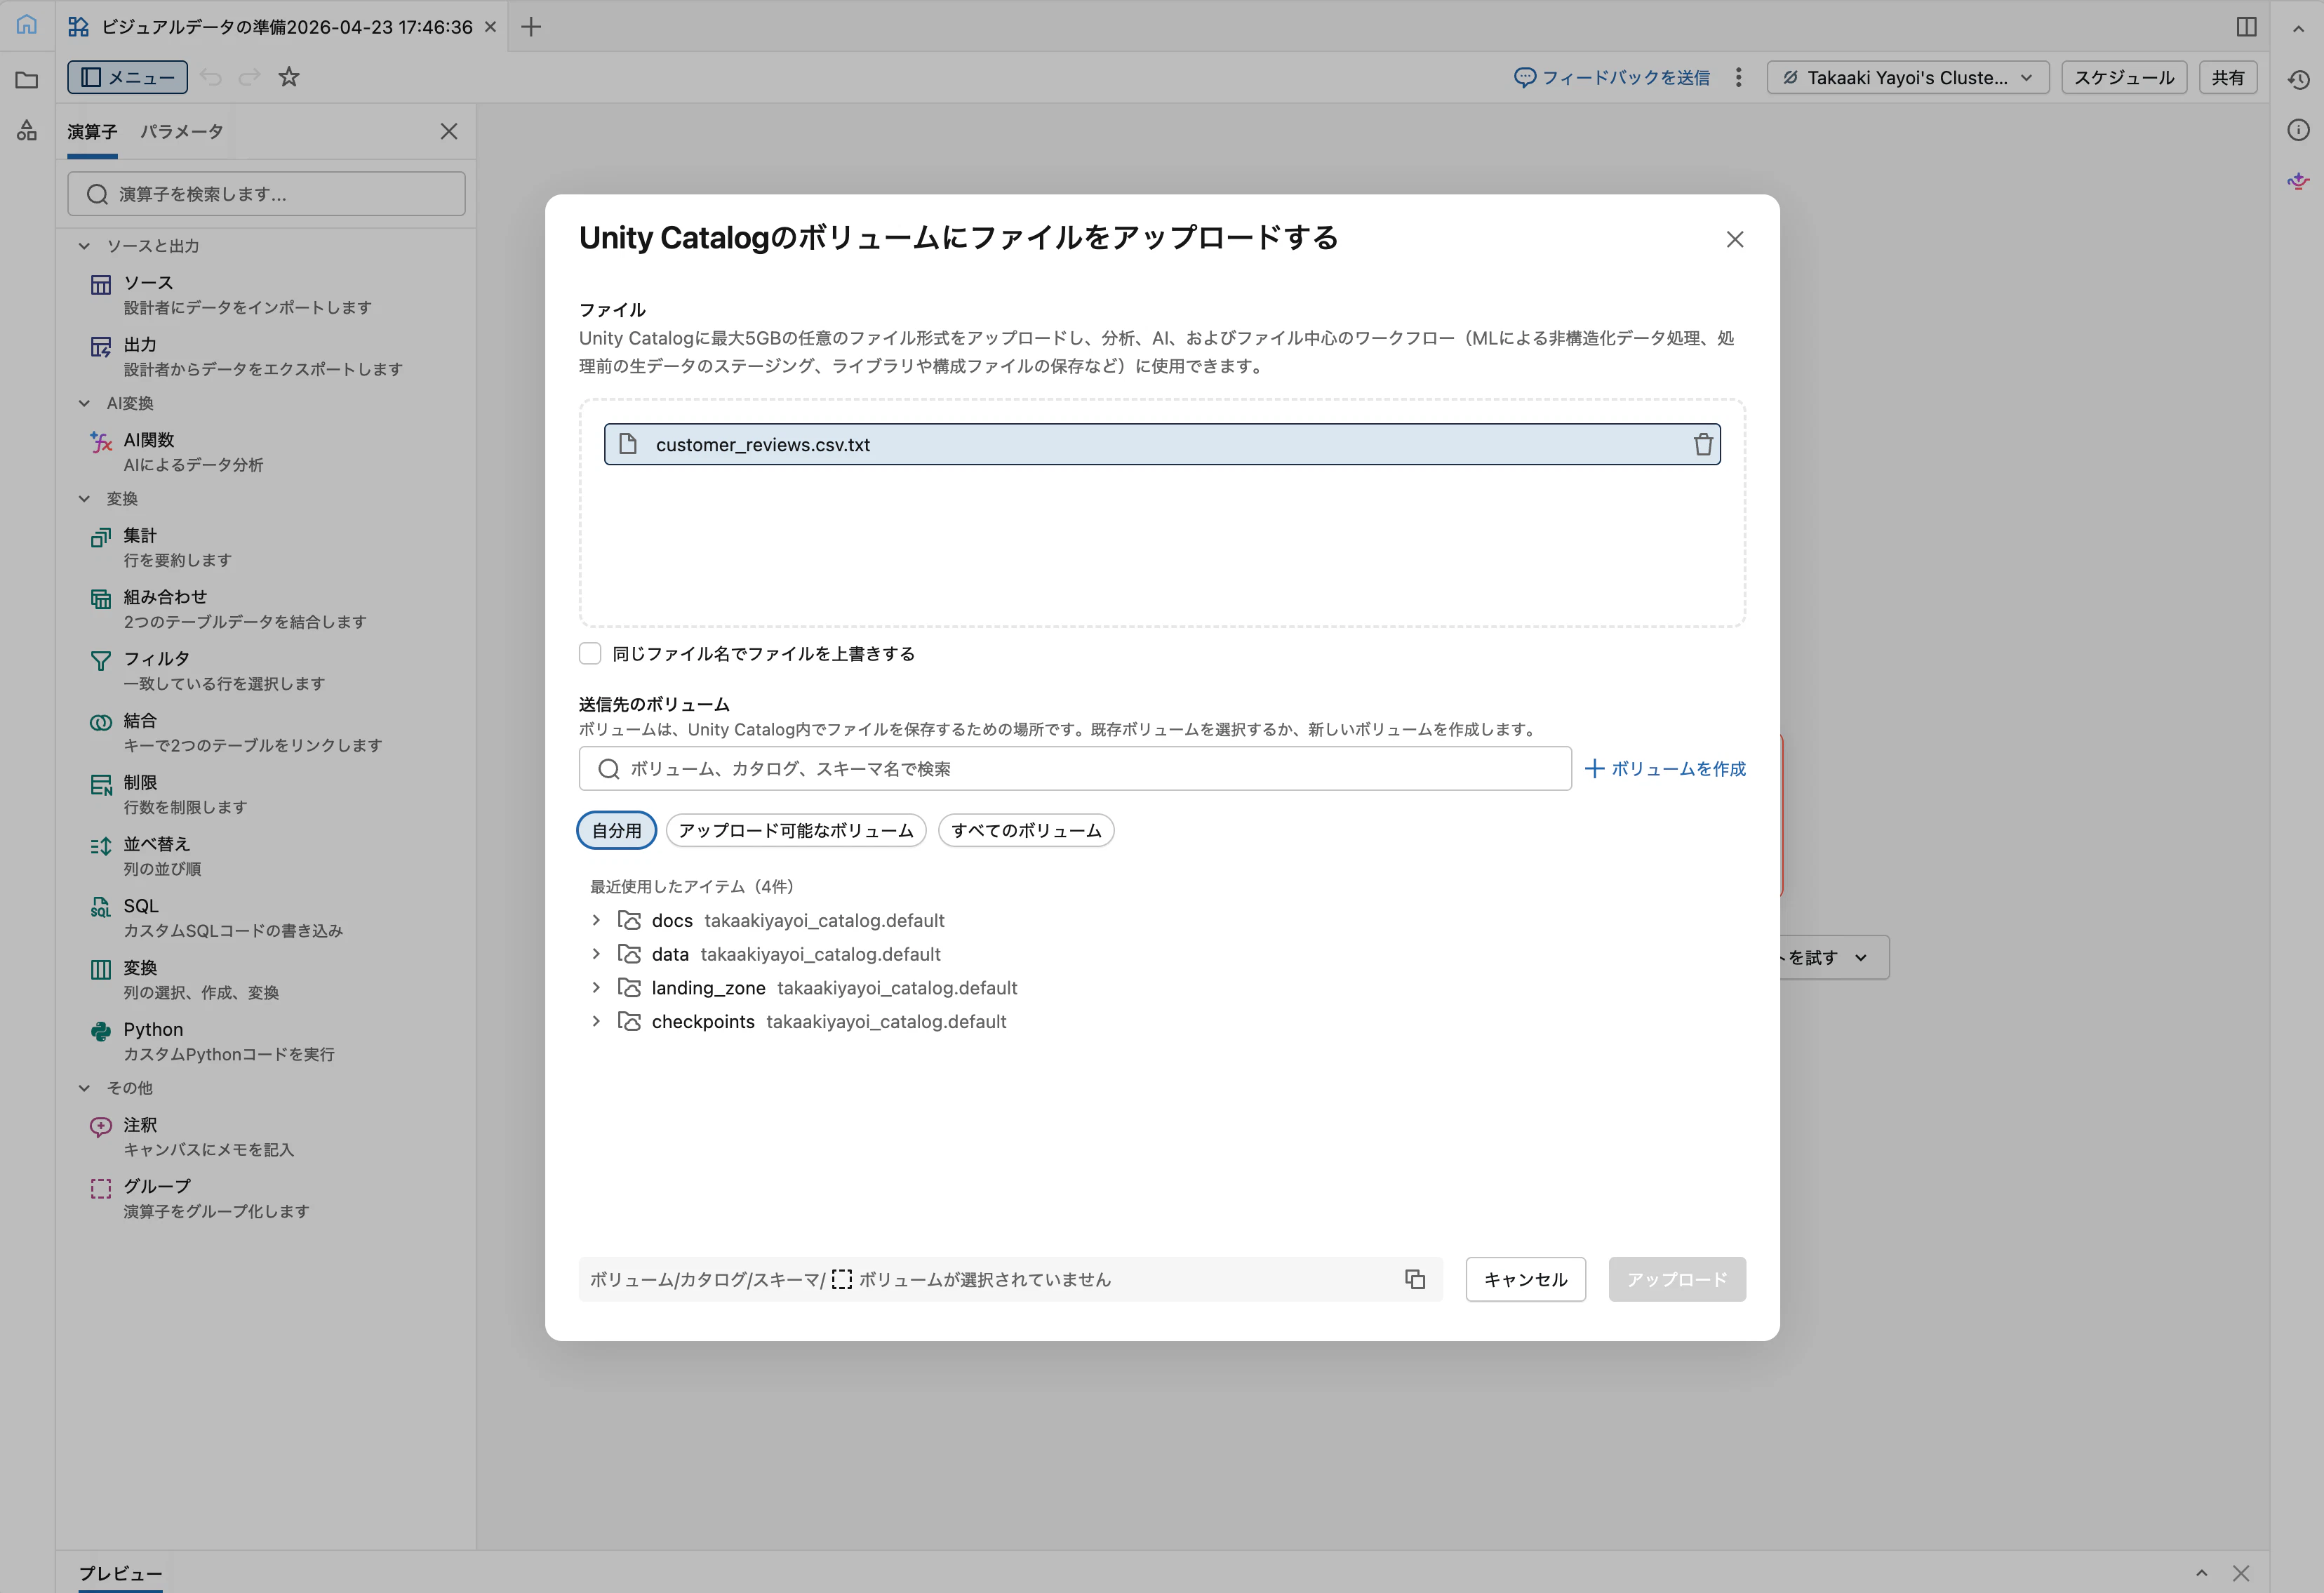2324x1593 pixels.
Task: Click ボリュームを作成 to create a new volume
Action: click(x=1663, y=768)
